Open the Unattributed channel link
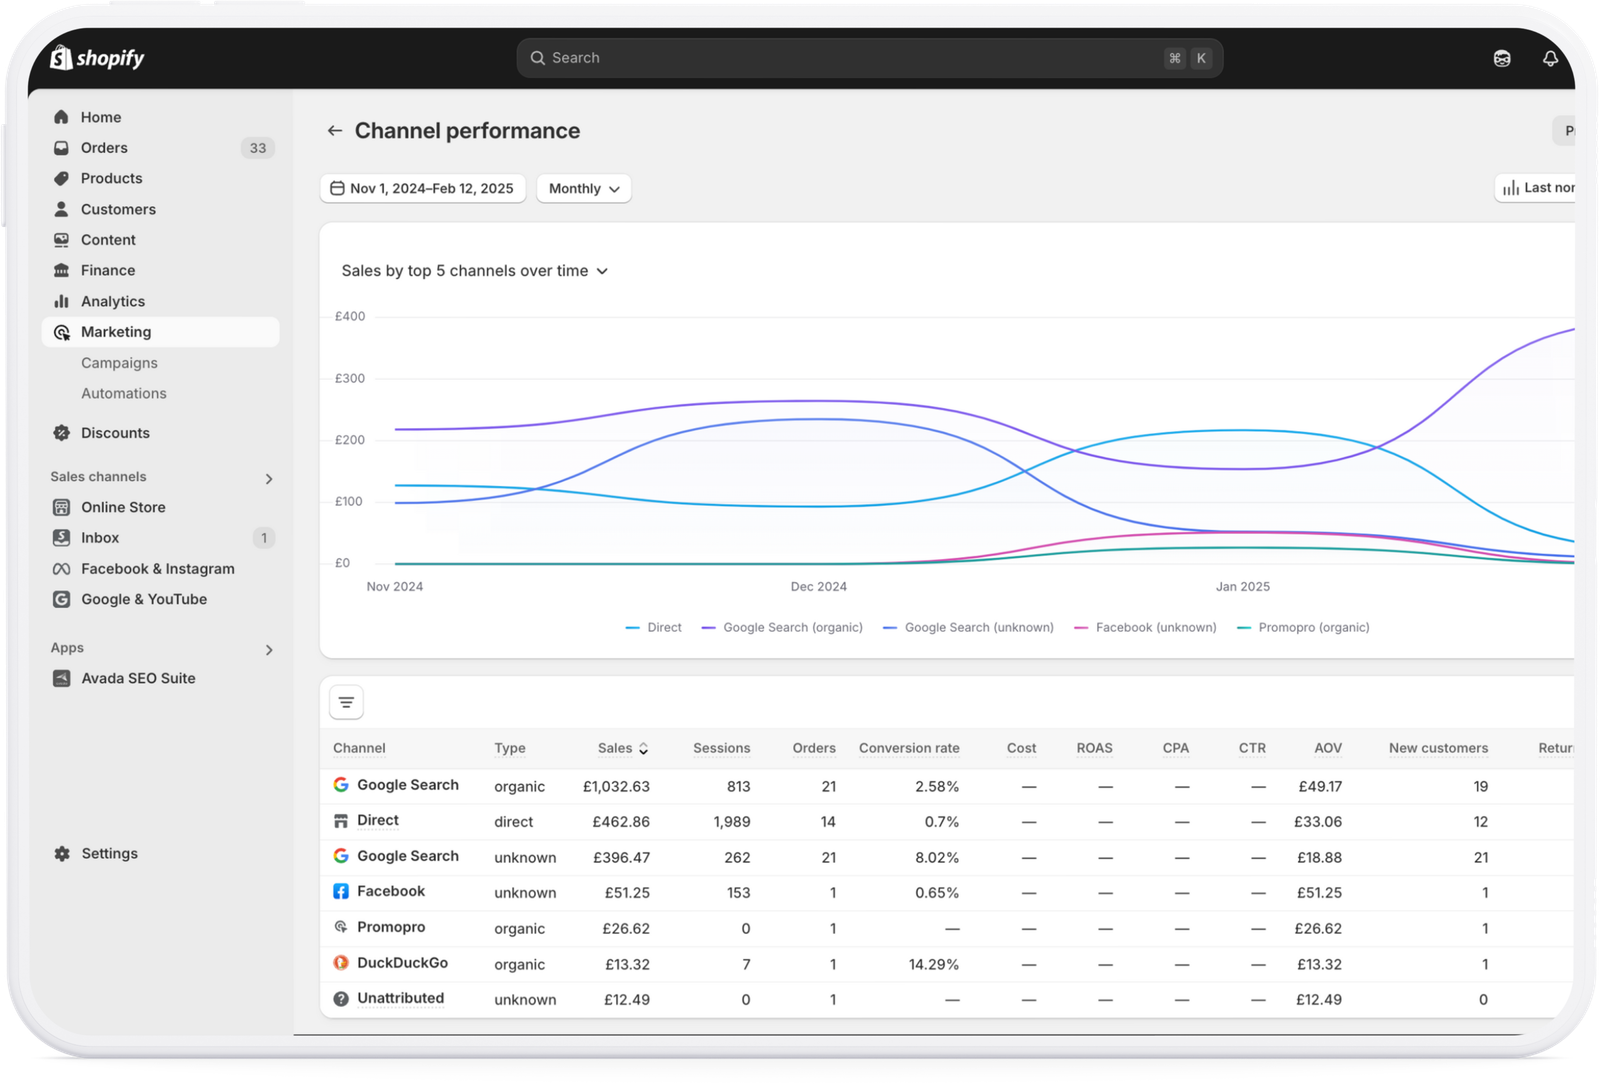 click(x=400, y=999)
